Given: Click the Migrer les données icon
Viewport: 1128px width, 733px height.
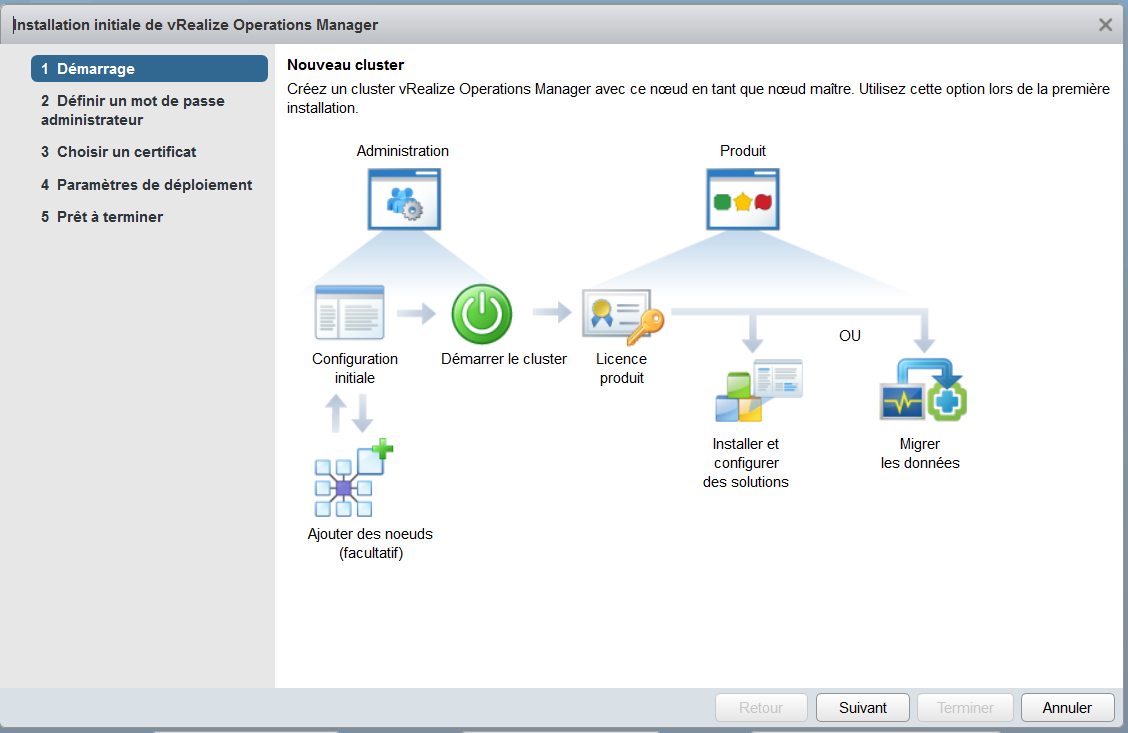Looking at the screenshot, I should click(x=923, y=390).
